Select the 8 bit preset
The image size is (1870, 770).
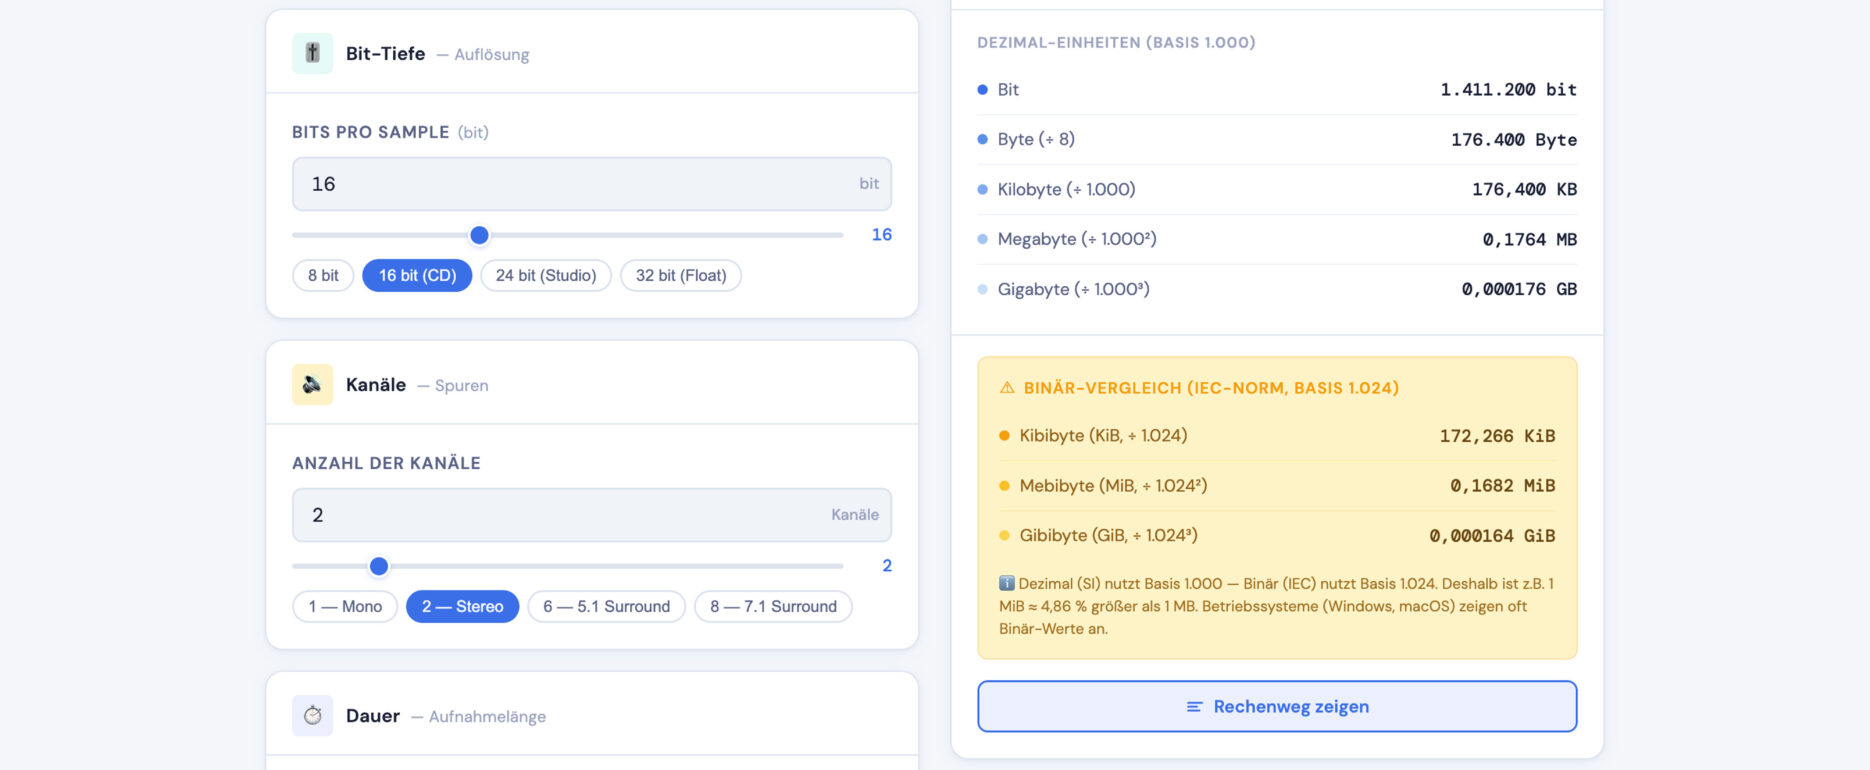(323, 276)
